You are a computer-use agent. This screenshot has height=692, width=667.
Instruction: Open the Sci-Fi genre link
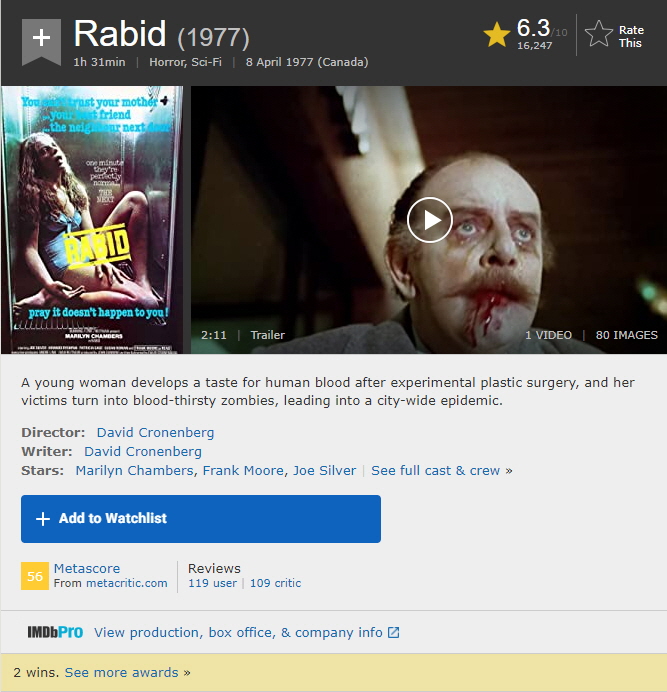tap(207, 62)
